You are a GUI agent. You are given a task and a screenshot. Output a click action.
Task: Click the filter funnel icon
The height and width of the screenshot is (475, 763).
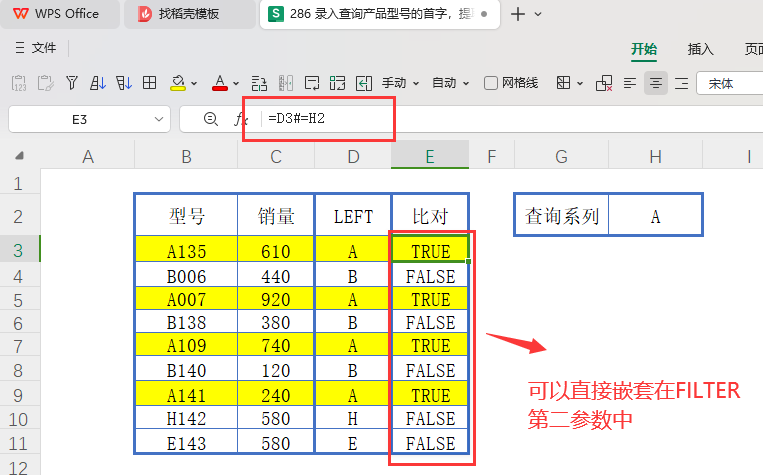pos(72,83)
